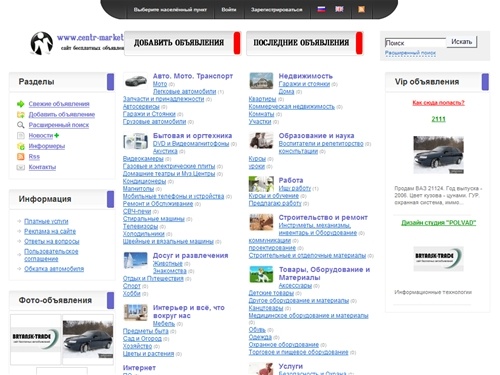Open Реклама на сайте link
500x375 pixels.
(x=50, y=231)
